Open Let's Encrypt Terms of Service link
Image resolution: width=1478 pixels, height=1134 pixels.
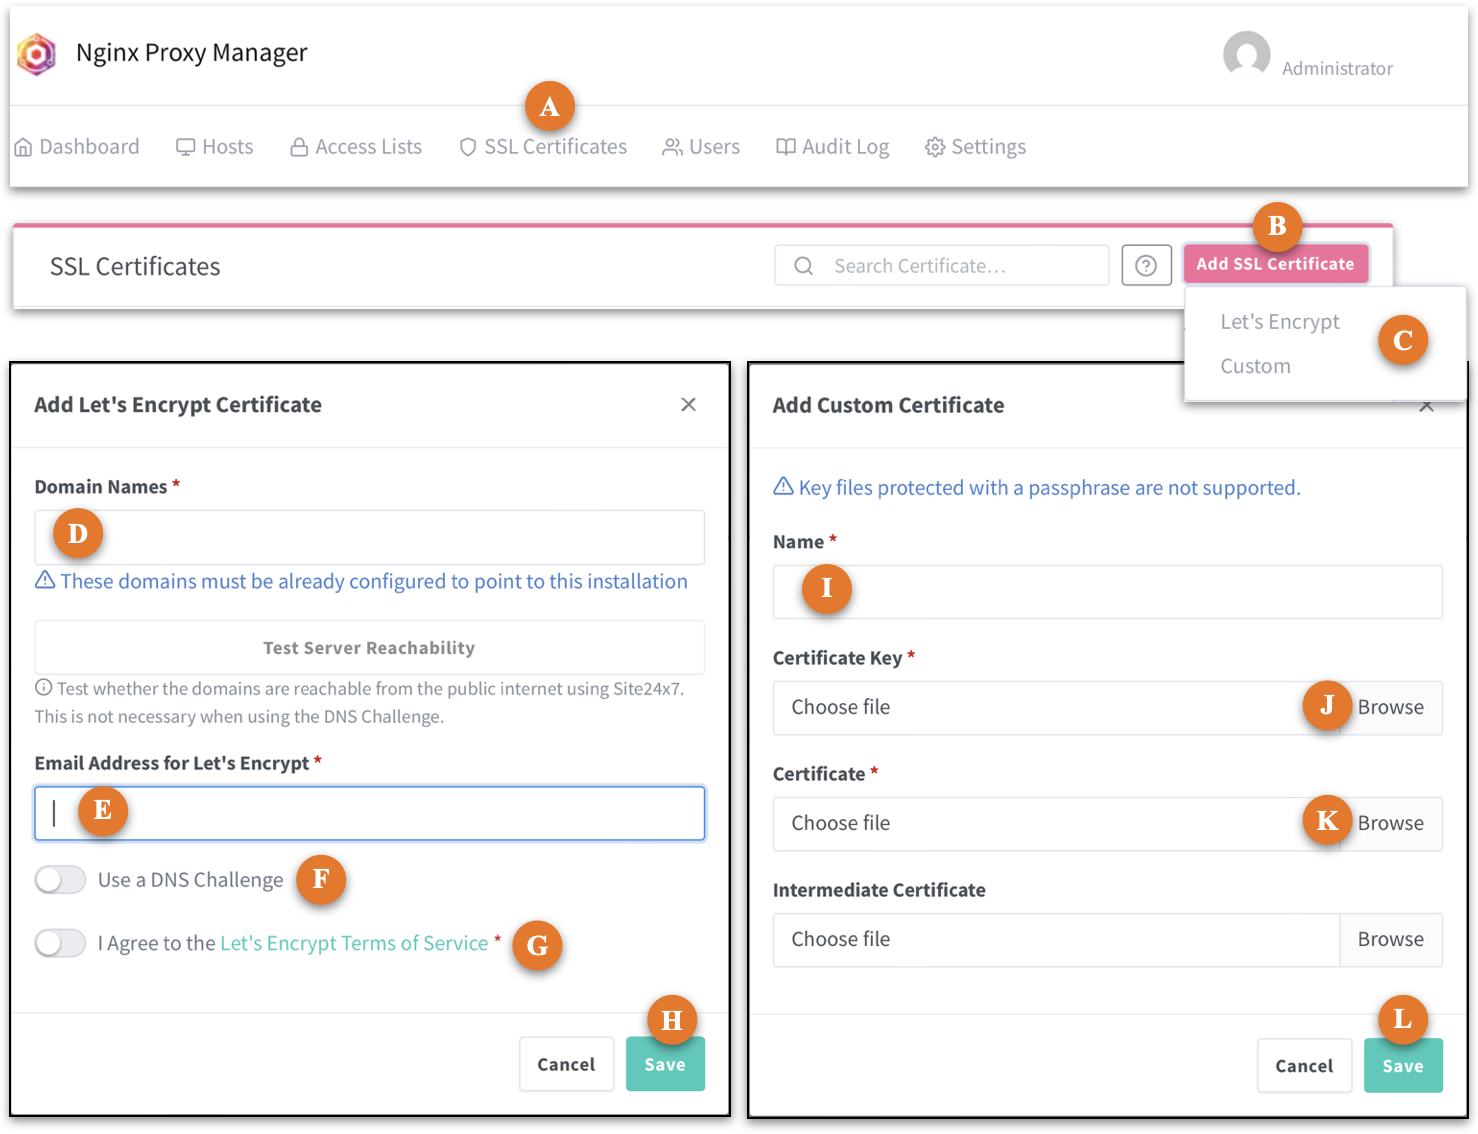click(354, 943)
